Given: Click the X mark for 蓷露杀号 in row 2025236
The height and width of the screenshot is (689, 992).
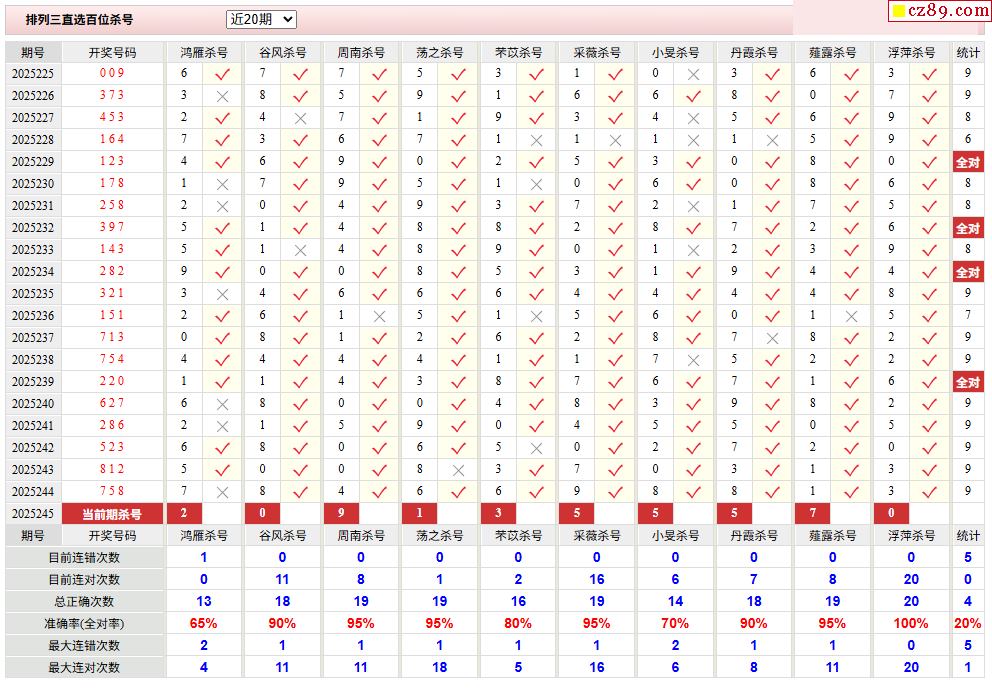Looking at the screenshot, I should pos(852,317).
